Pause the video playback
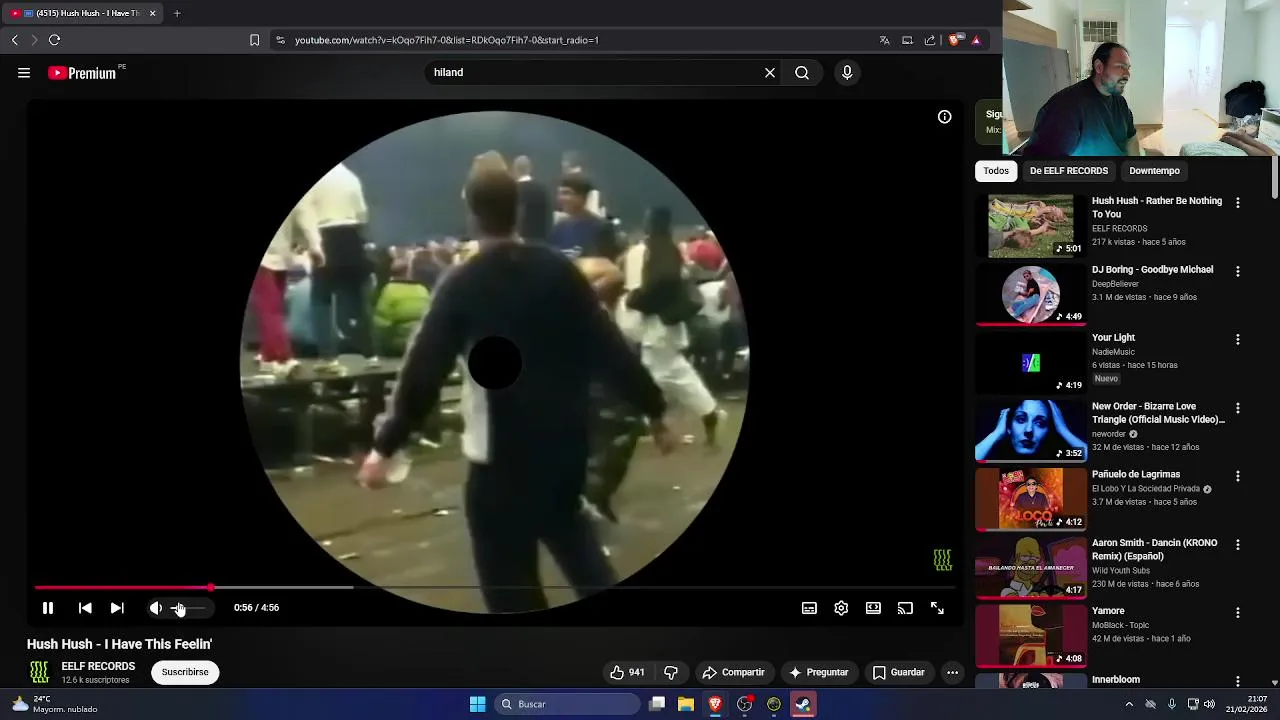This screenshot has width=1280, height=720. (47, 608)
